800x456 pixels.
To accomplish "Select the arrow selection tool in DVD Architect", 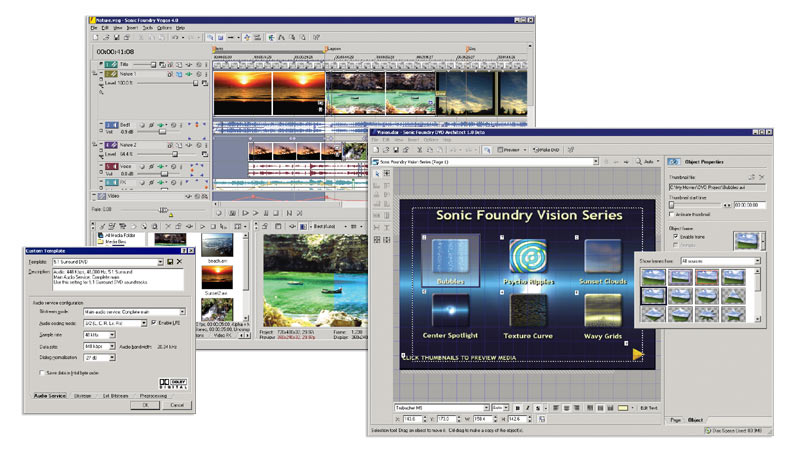I will pyautogui.click(x=377, y=174).
